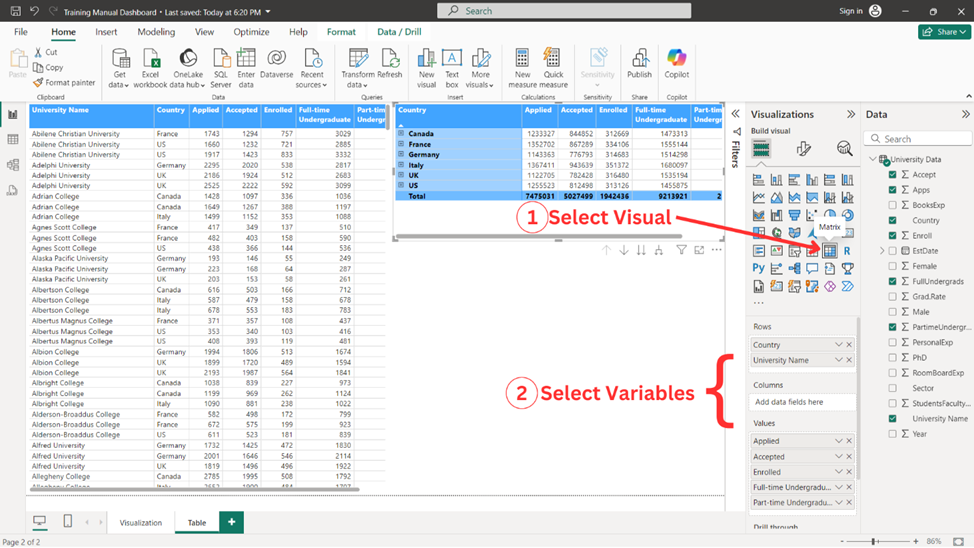Click Copy in the Clipboard group
The height and width of the screenshot is (548, 974).
pyautogui.click(x=48, y=67)
